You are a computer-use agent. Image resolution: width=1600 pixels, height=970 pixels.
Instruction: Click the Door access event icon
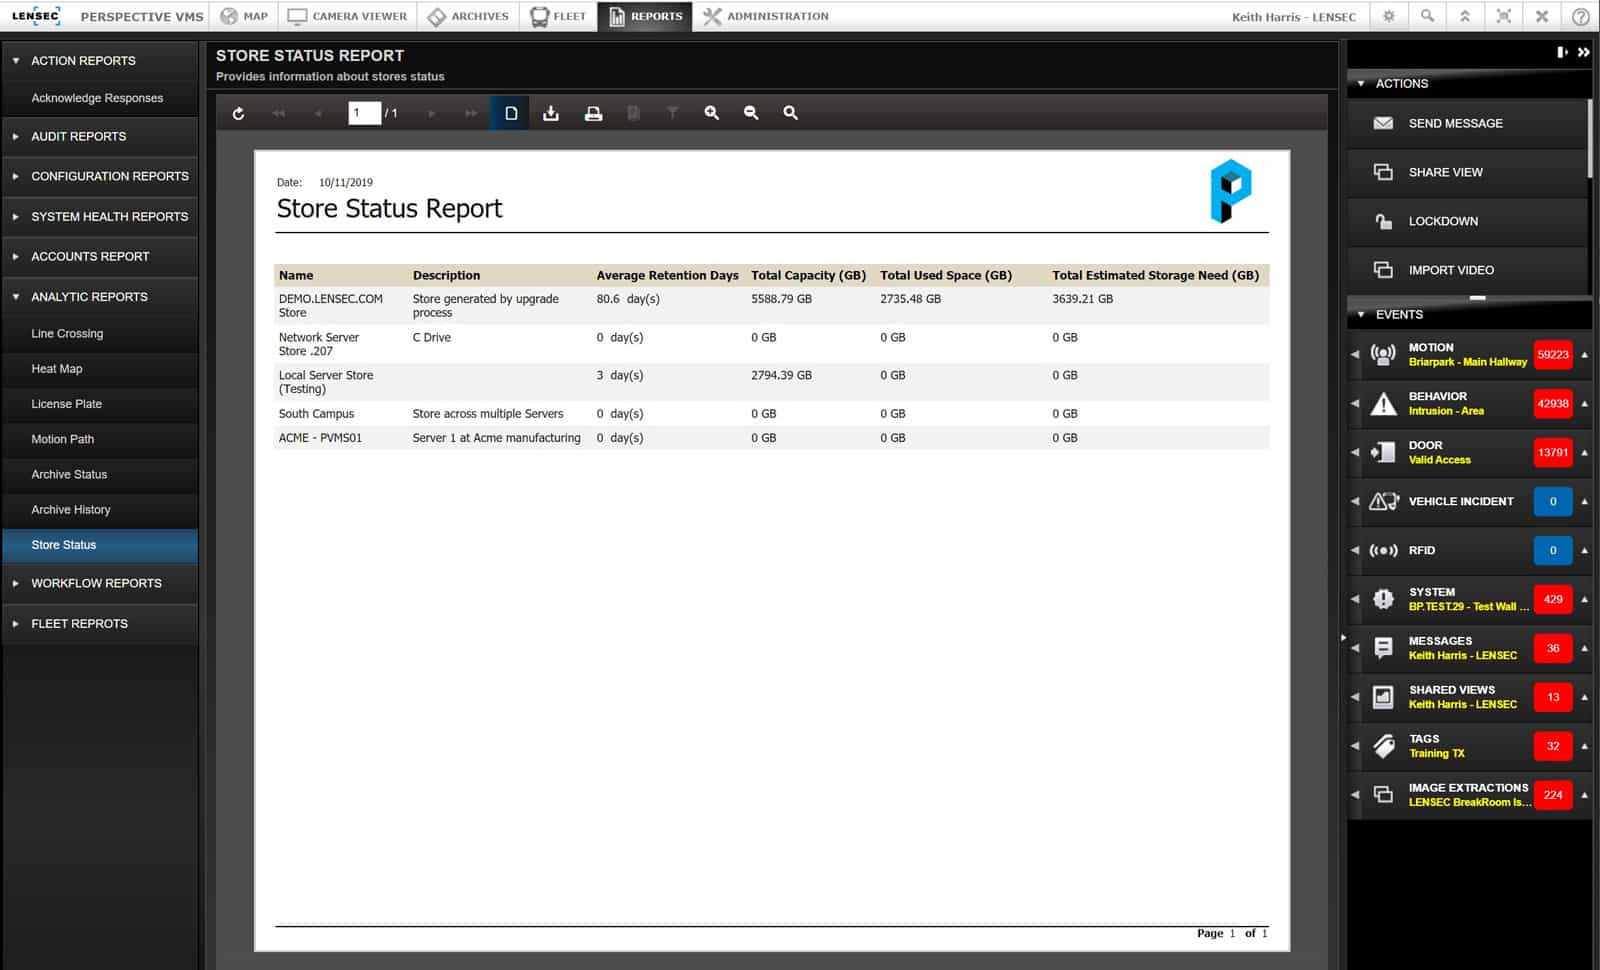tap(1383, 452)
